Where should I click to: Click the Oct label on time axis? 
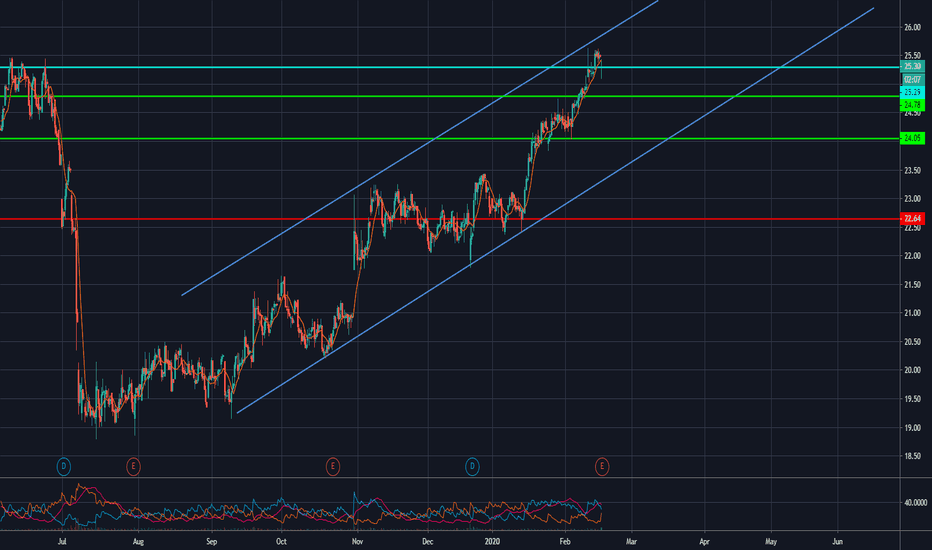point(281,542)
